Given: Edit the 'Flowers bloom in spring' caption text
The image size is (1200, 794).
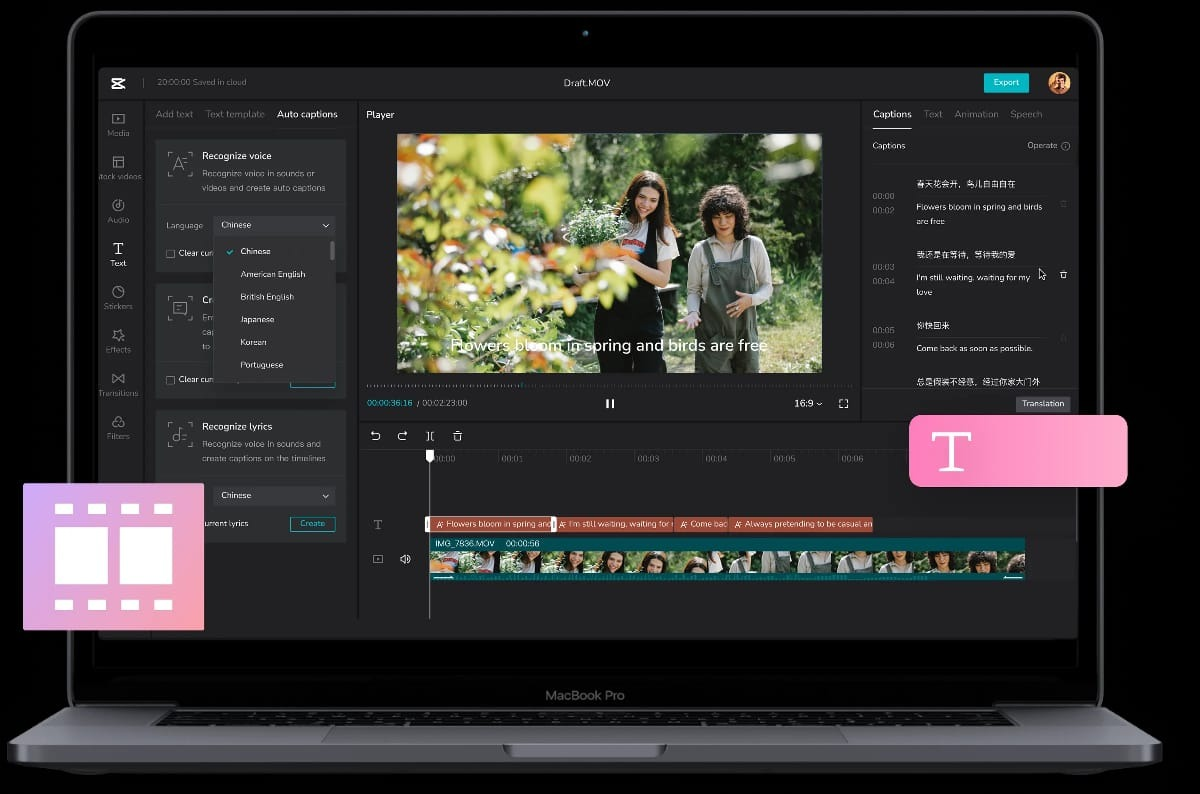Looking at the screenshot, I should tap(979, 214).
